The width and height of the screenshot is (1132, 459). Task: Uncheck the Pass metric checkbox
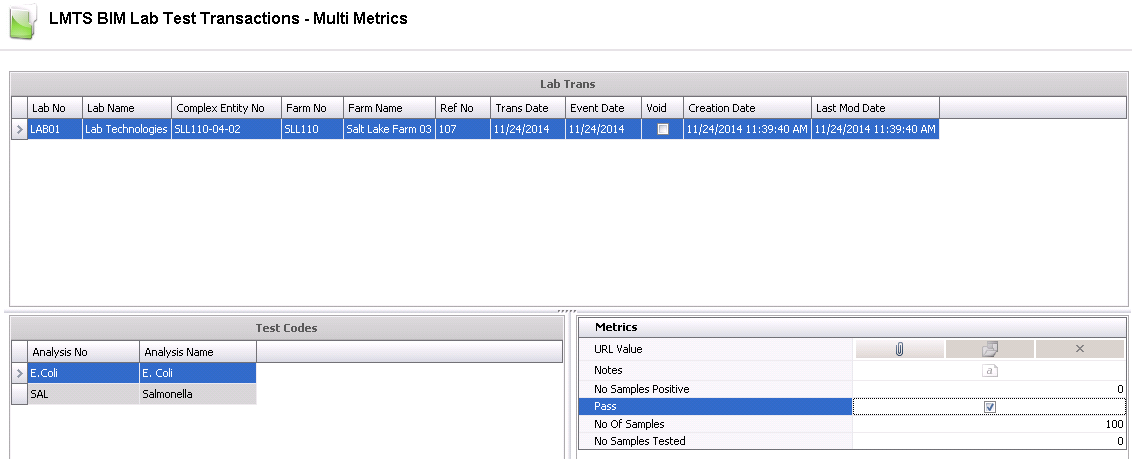click(x=990, y=407)
